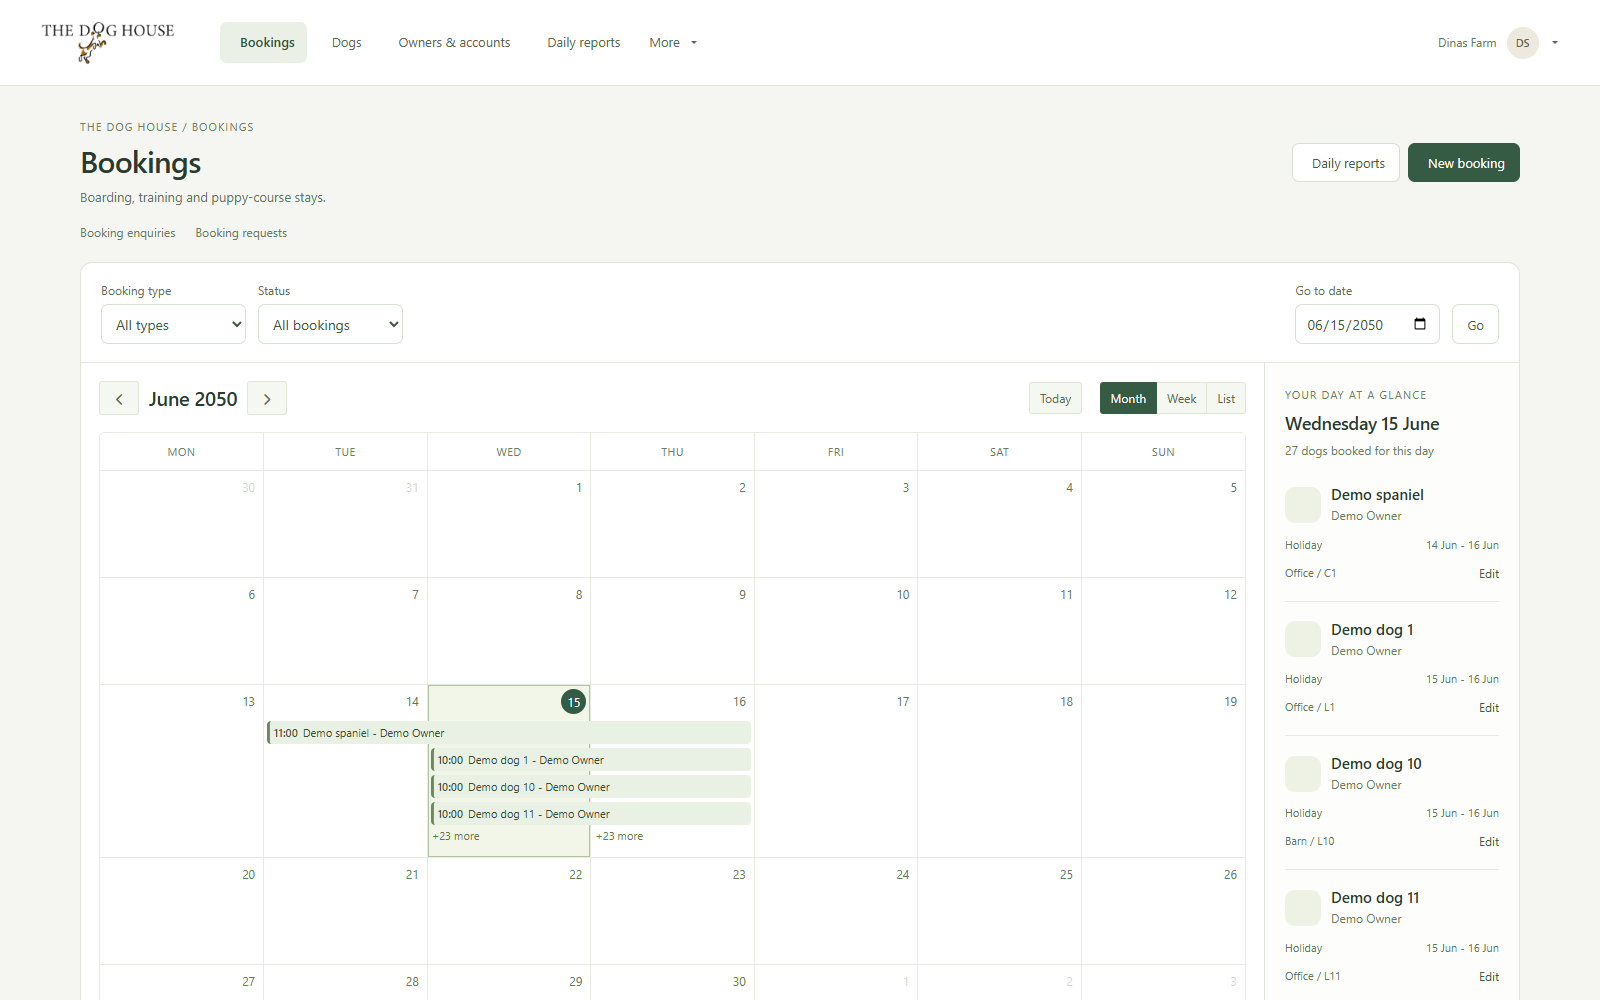1600x1000 pixels.
Task: Open the More navigation dropdown
Action: [673, 43]
